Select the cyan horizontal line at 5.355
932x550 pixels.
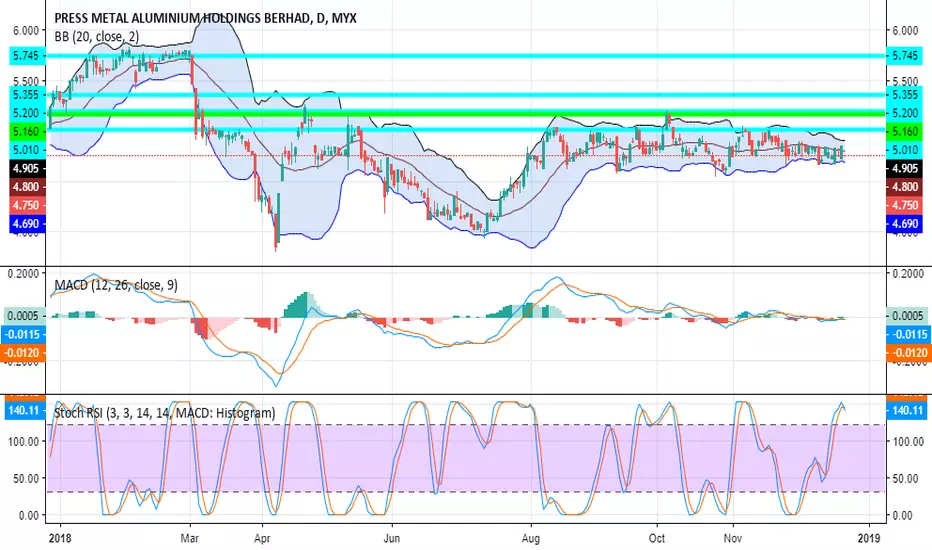(x=466, y=95)
